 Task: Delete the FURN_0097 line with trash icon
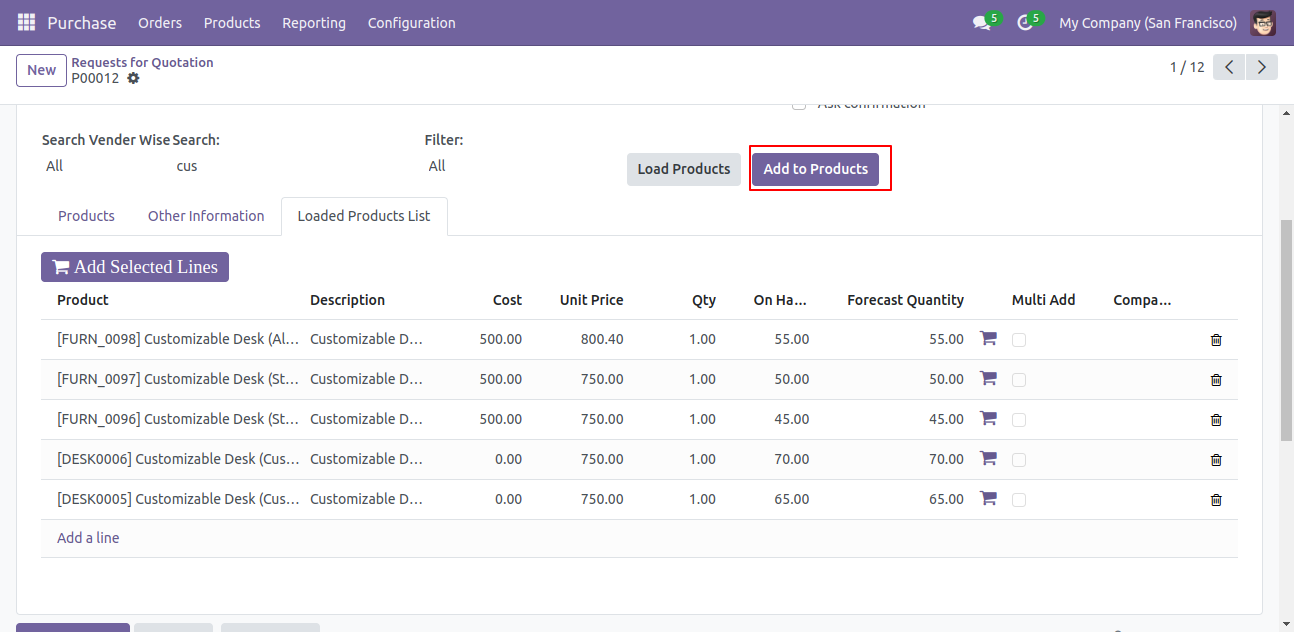[x=1216, y=380]
